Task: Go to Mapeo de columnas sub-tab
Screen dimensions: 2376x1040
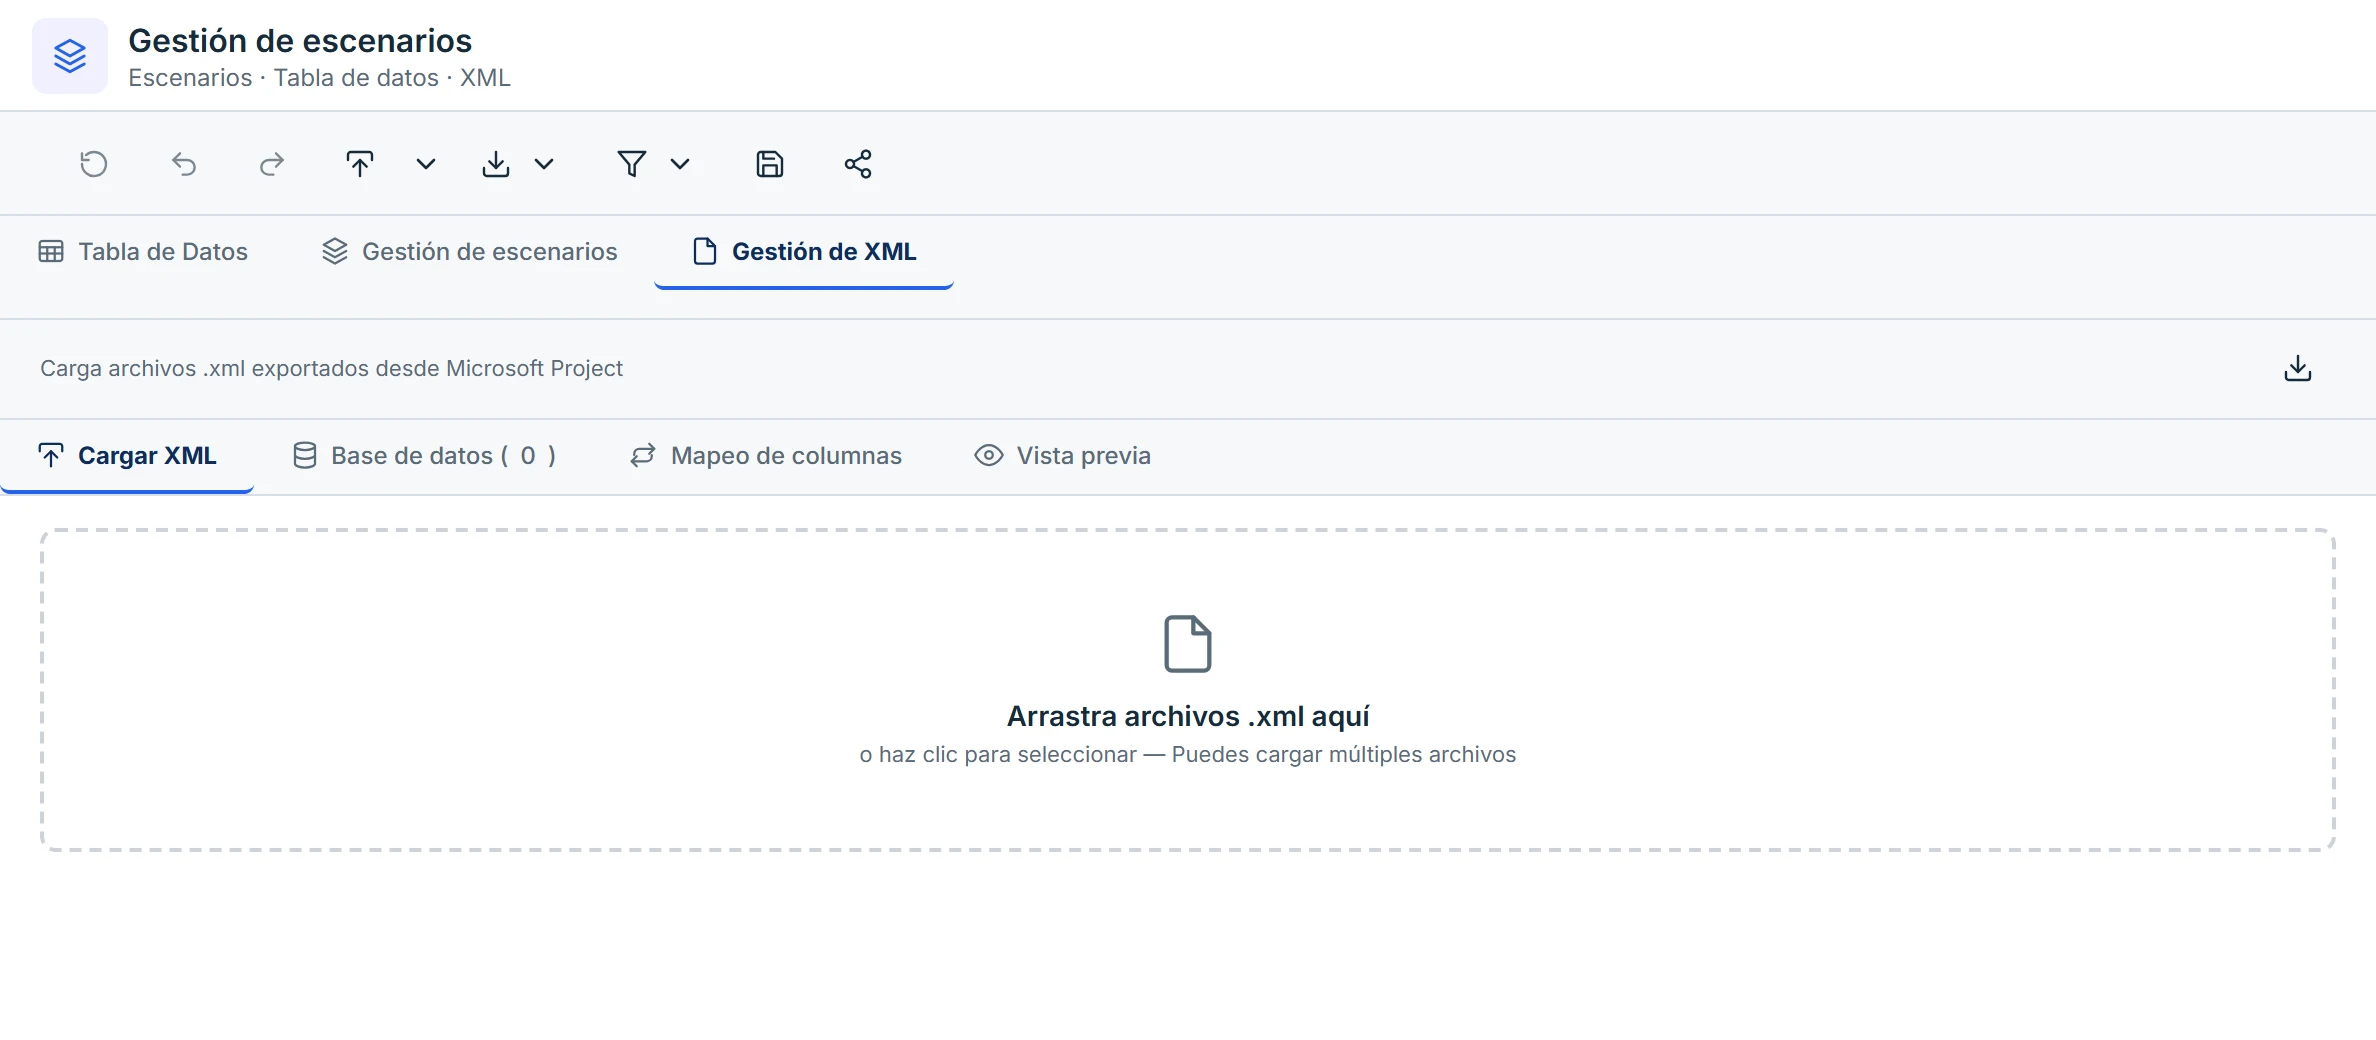Action: point(766,456)
